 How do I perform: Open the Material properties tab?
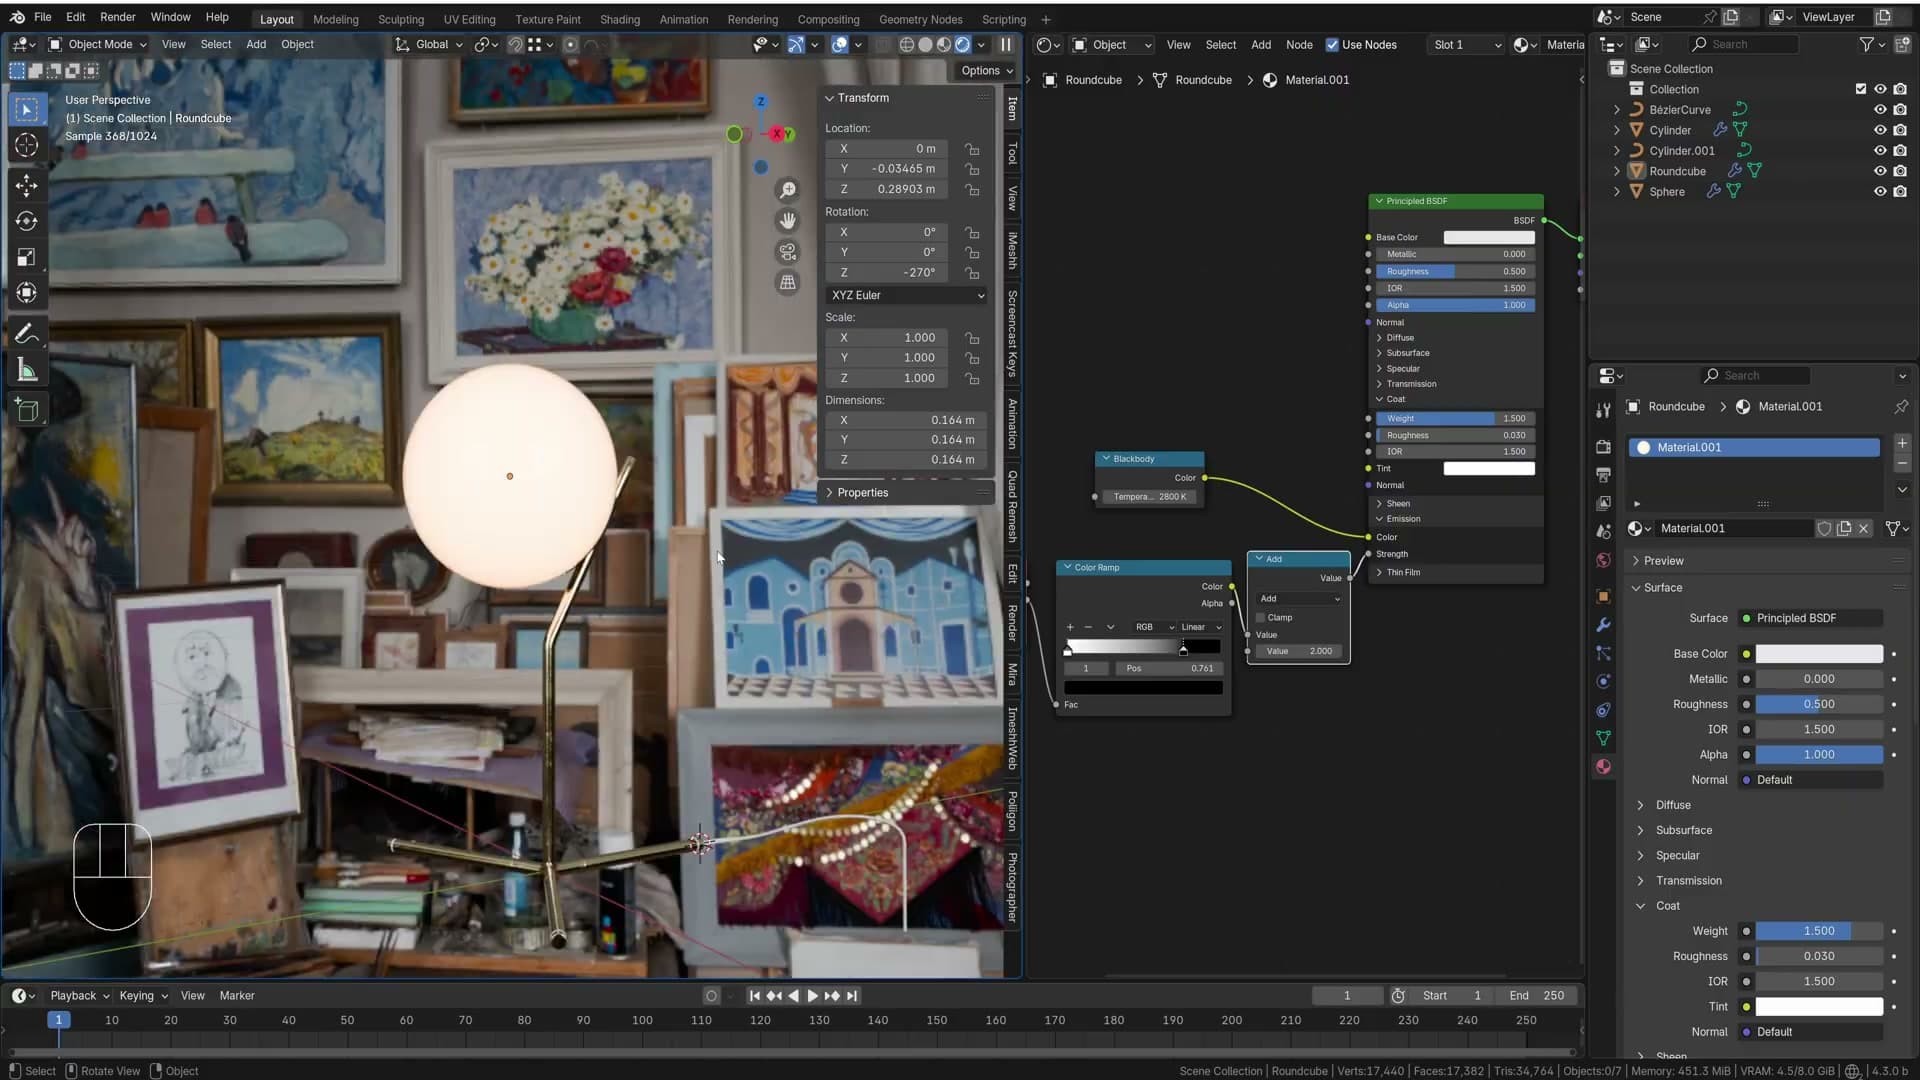tap(1603, 766)
